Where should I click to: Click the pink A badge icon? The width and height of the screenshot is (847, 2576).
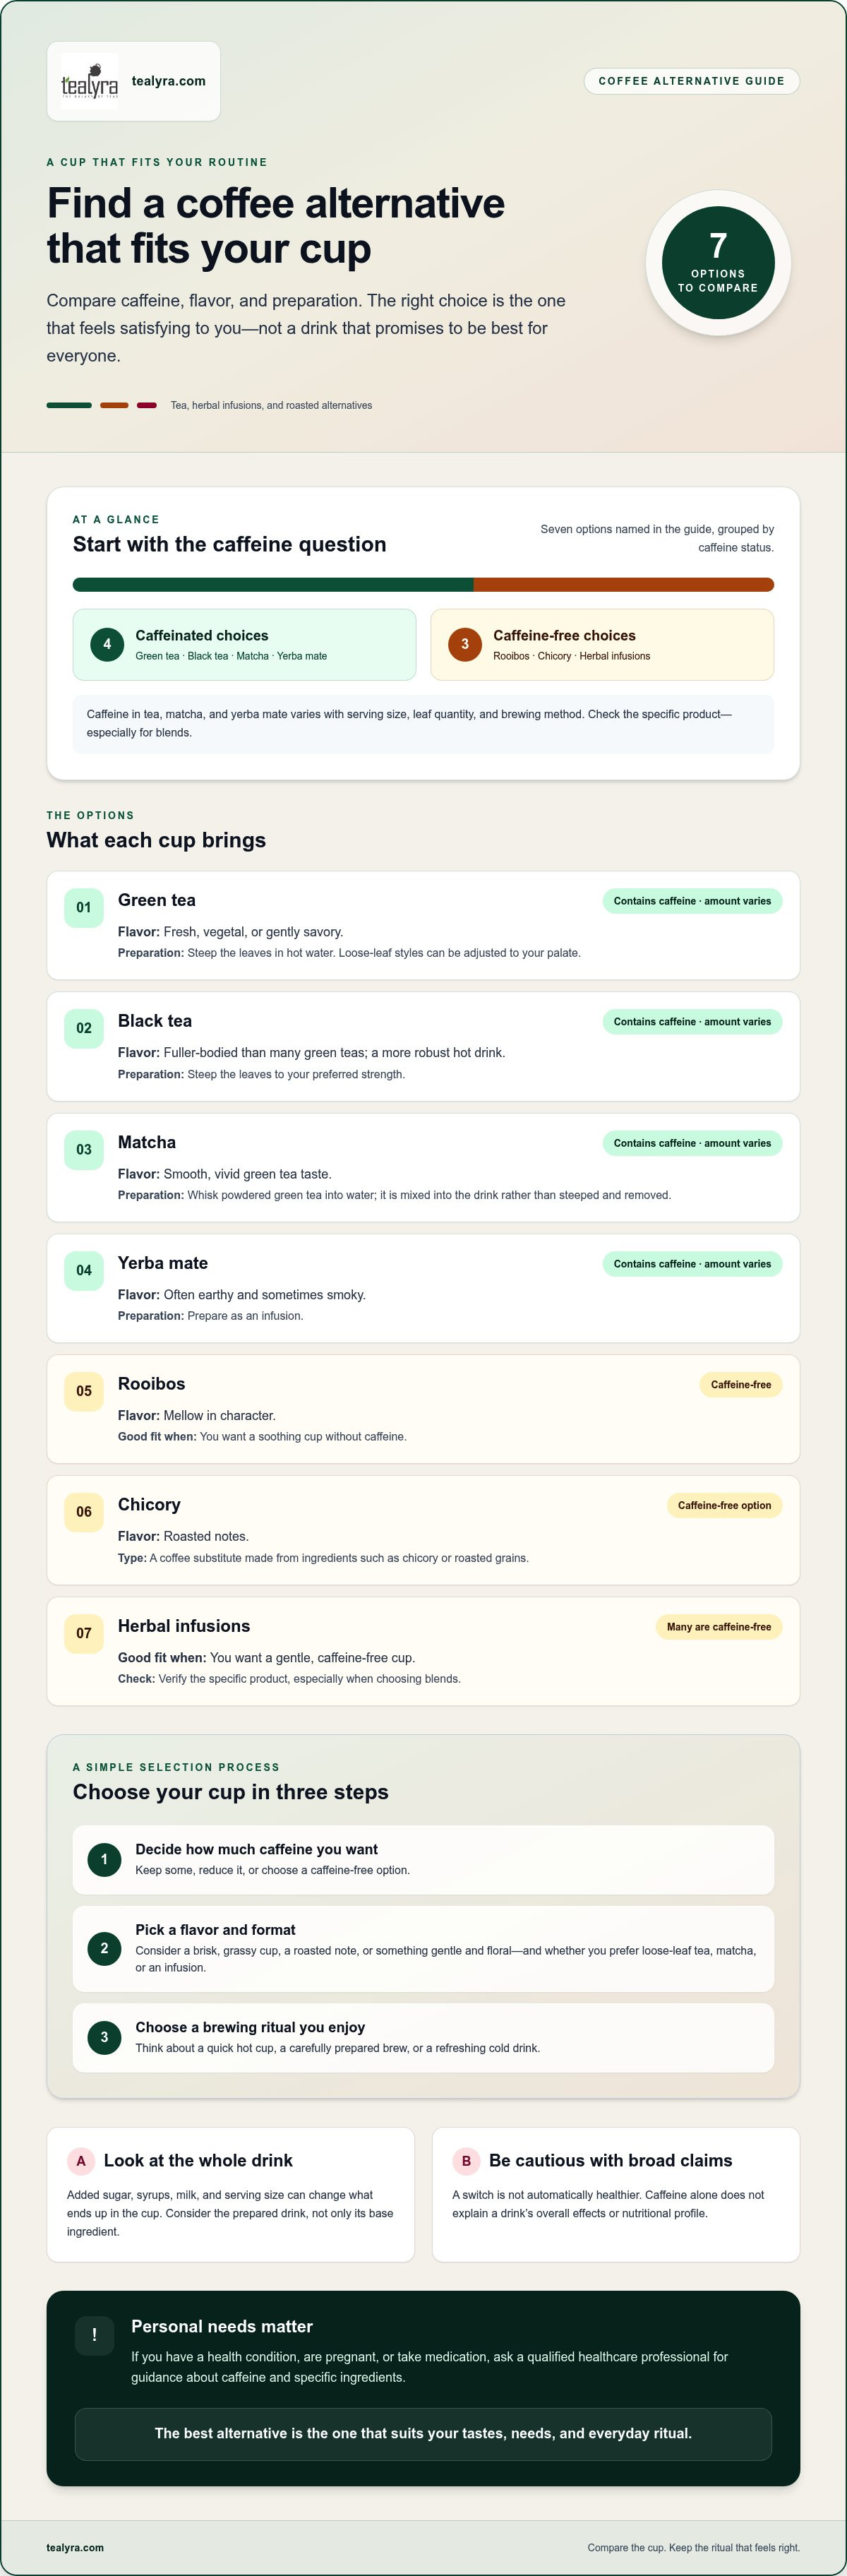(x=81, y=2161)
